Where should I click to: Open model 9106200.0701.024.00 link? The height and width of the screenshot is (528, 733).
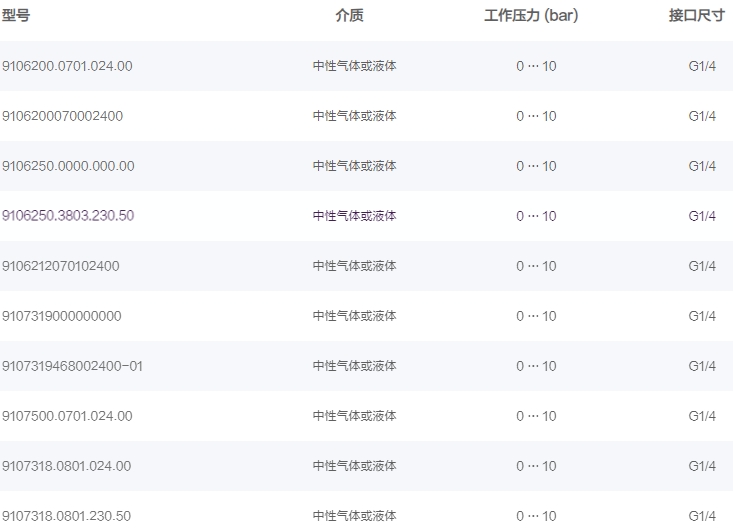click(x=67, y=66)
